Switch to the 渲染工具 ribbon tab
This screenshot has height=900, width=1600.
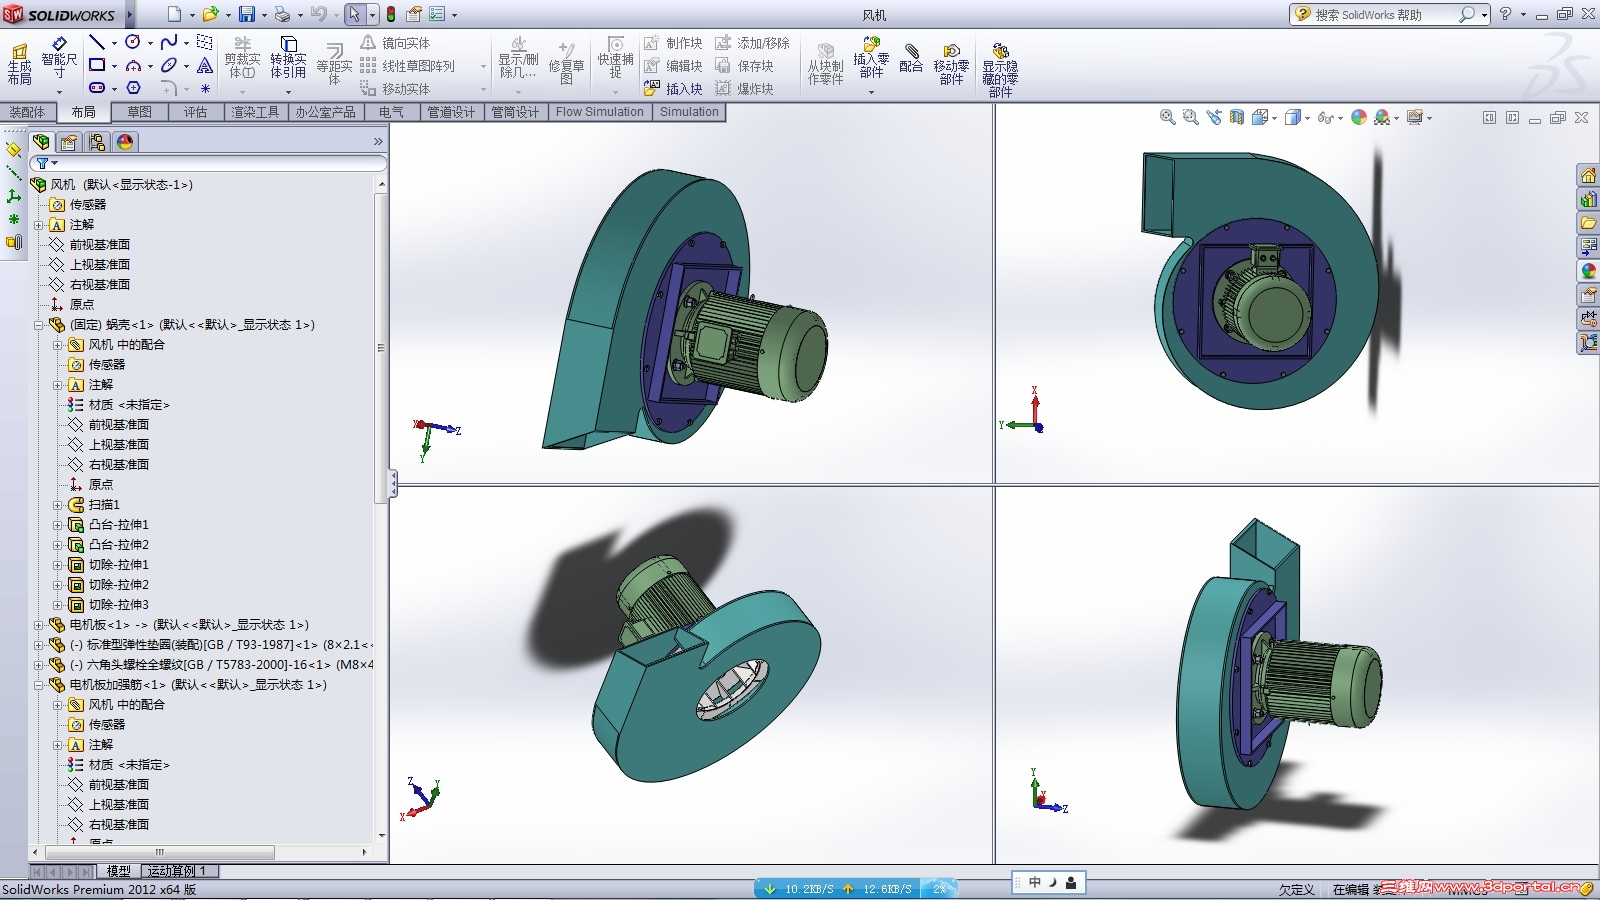click(x=255, y=112)
